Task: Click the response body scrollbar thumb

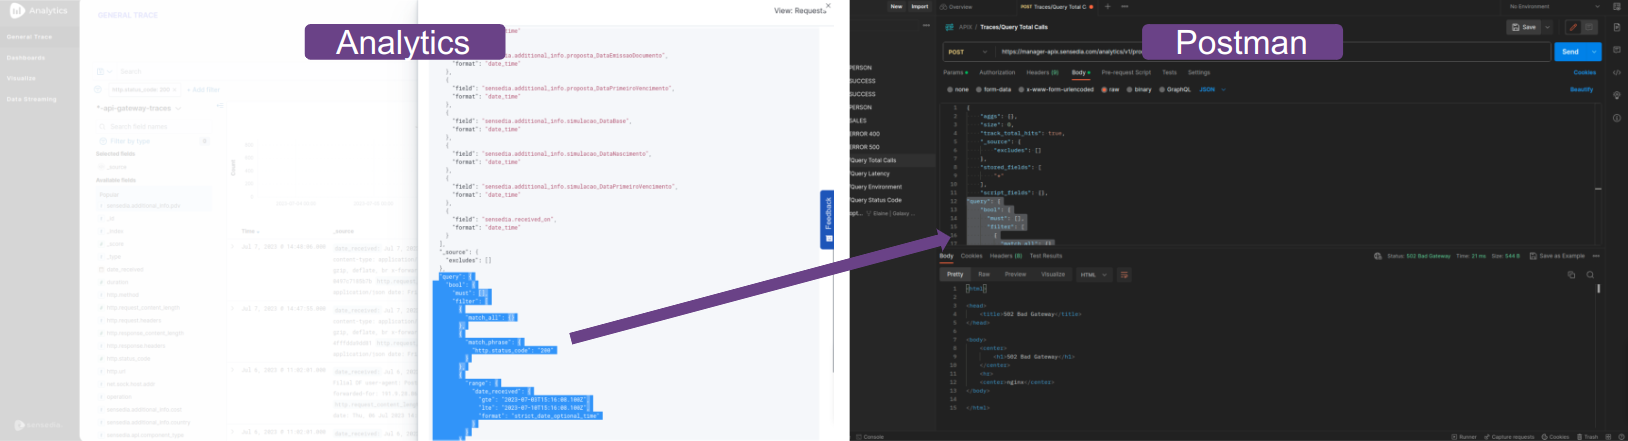Action: point(1598,289)
